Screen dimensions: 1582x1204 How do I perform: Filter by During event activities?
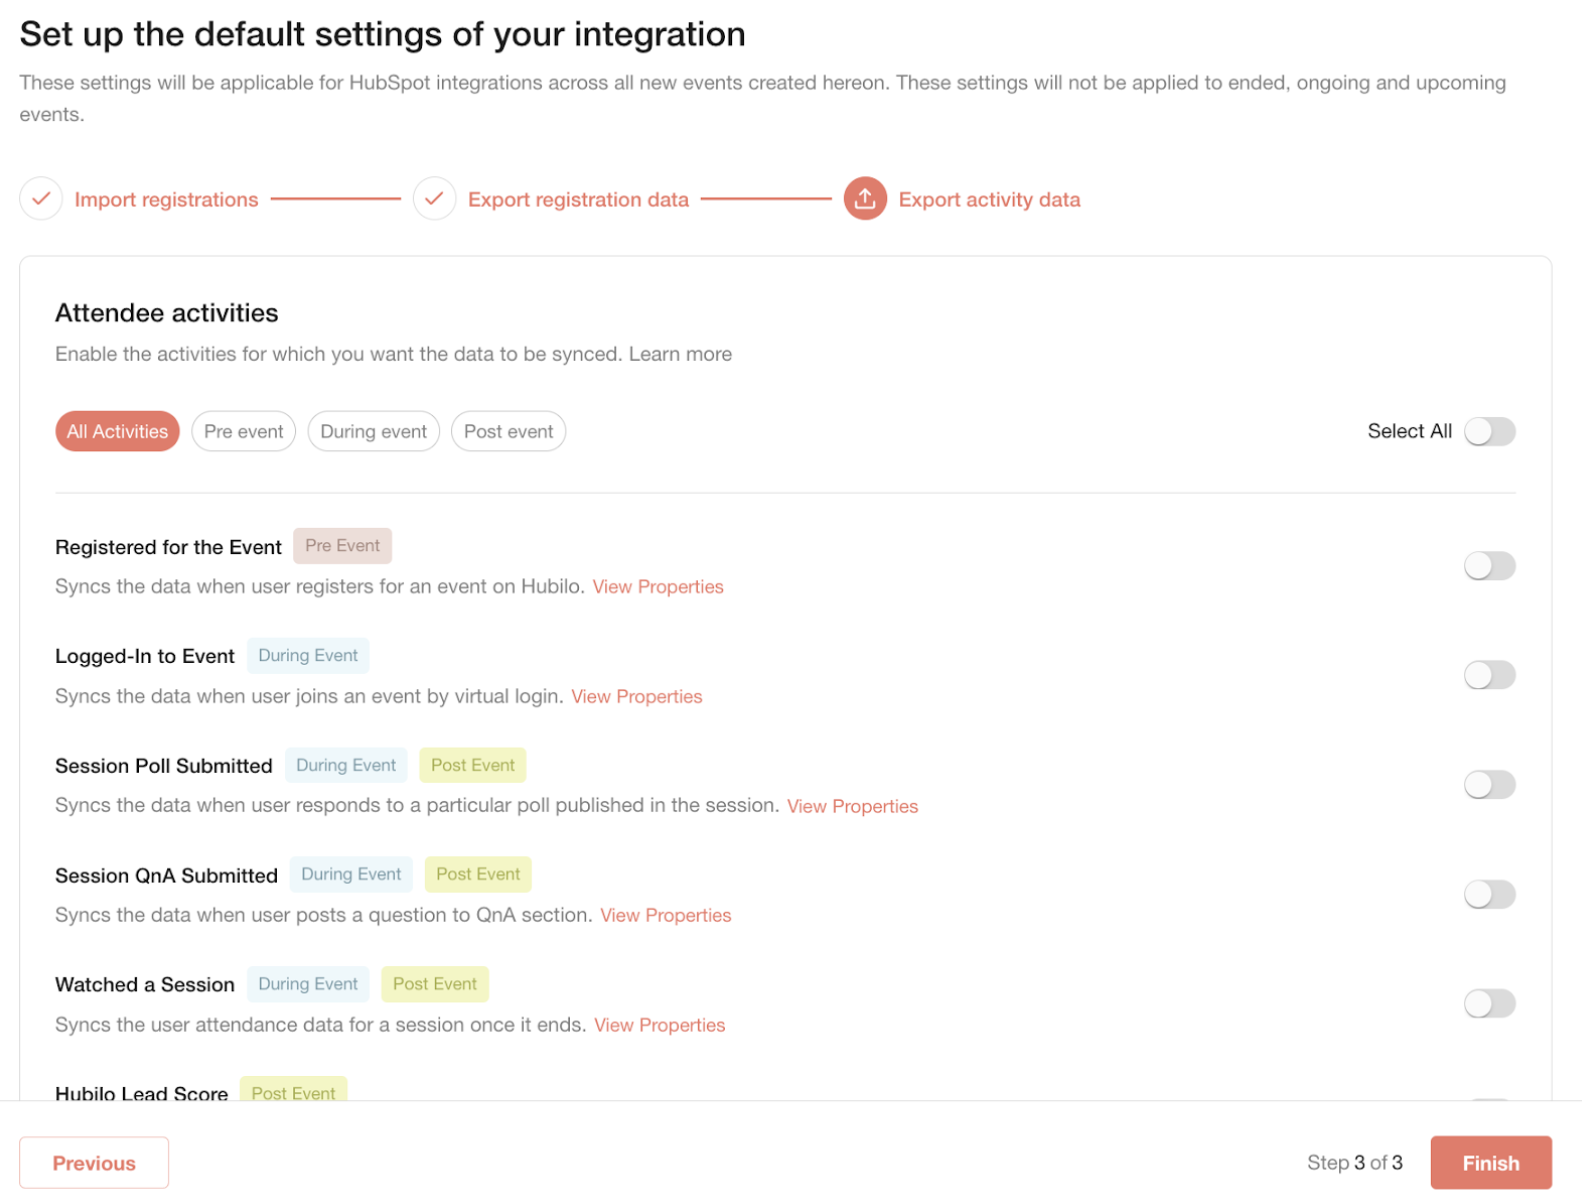[373, 431]
